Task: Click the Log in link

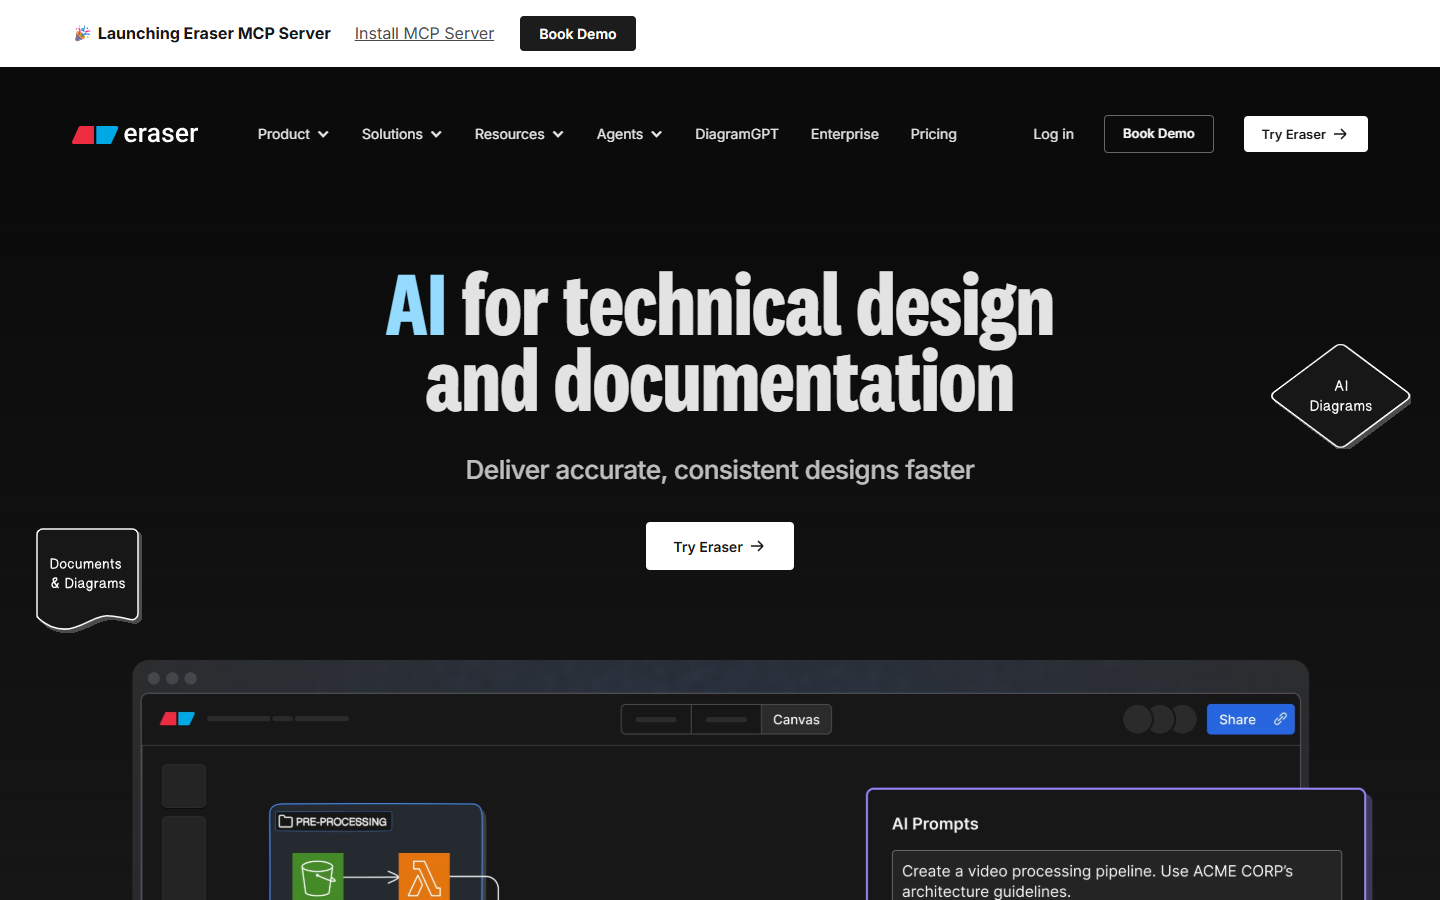Action: click(1053, 134)
